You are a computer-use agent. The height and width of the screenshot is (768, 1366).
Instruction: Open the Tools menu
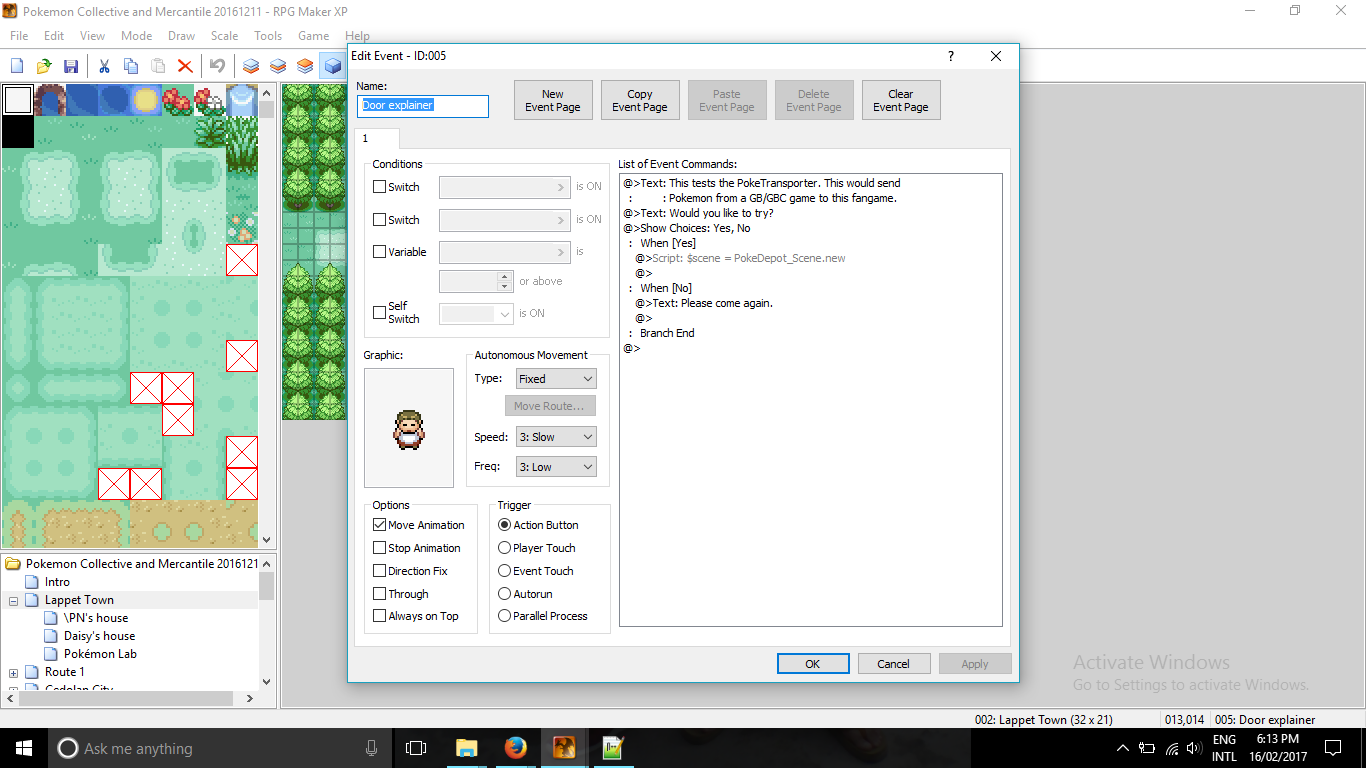tap(268, 36)
